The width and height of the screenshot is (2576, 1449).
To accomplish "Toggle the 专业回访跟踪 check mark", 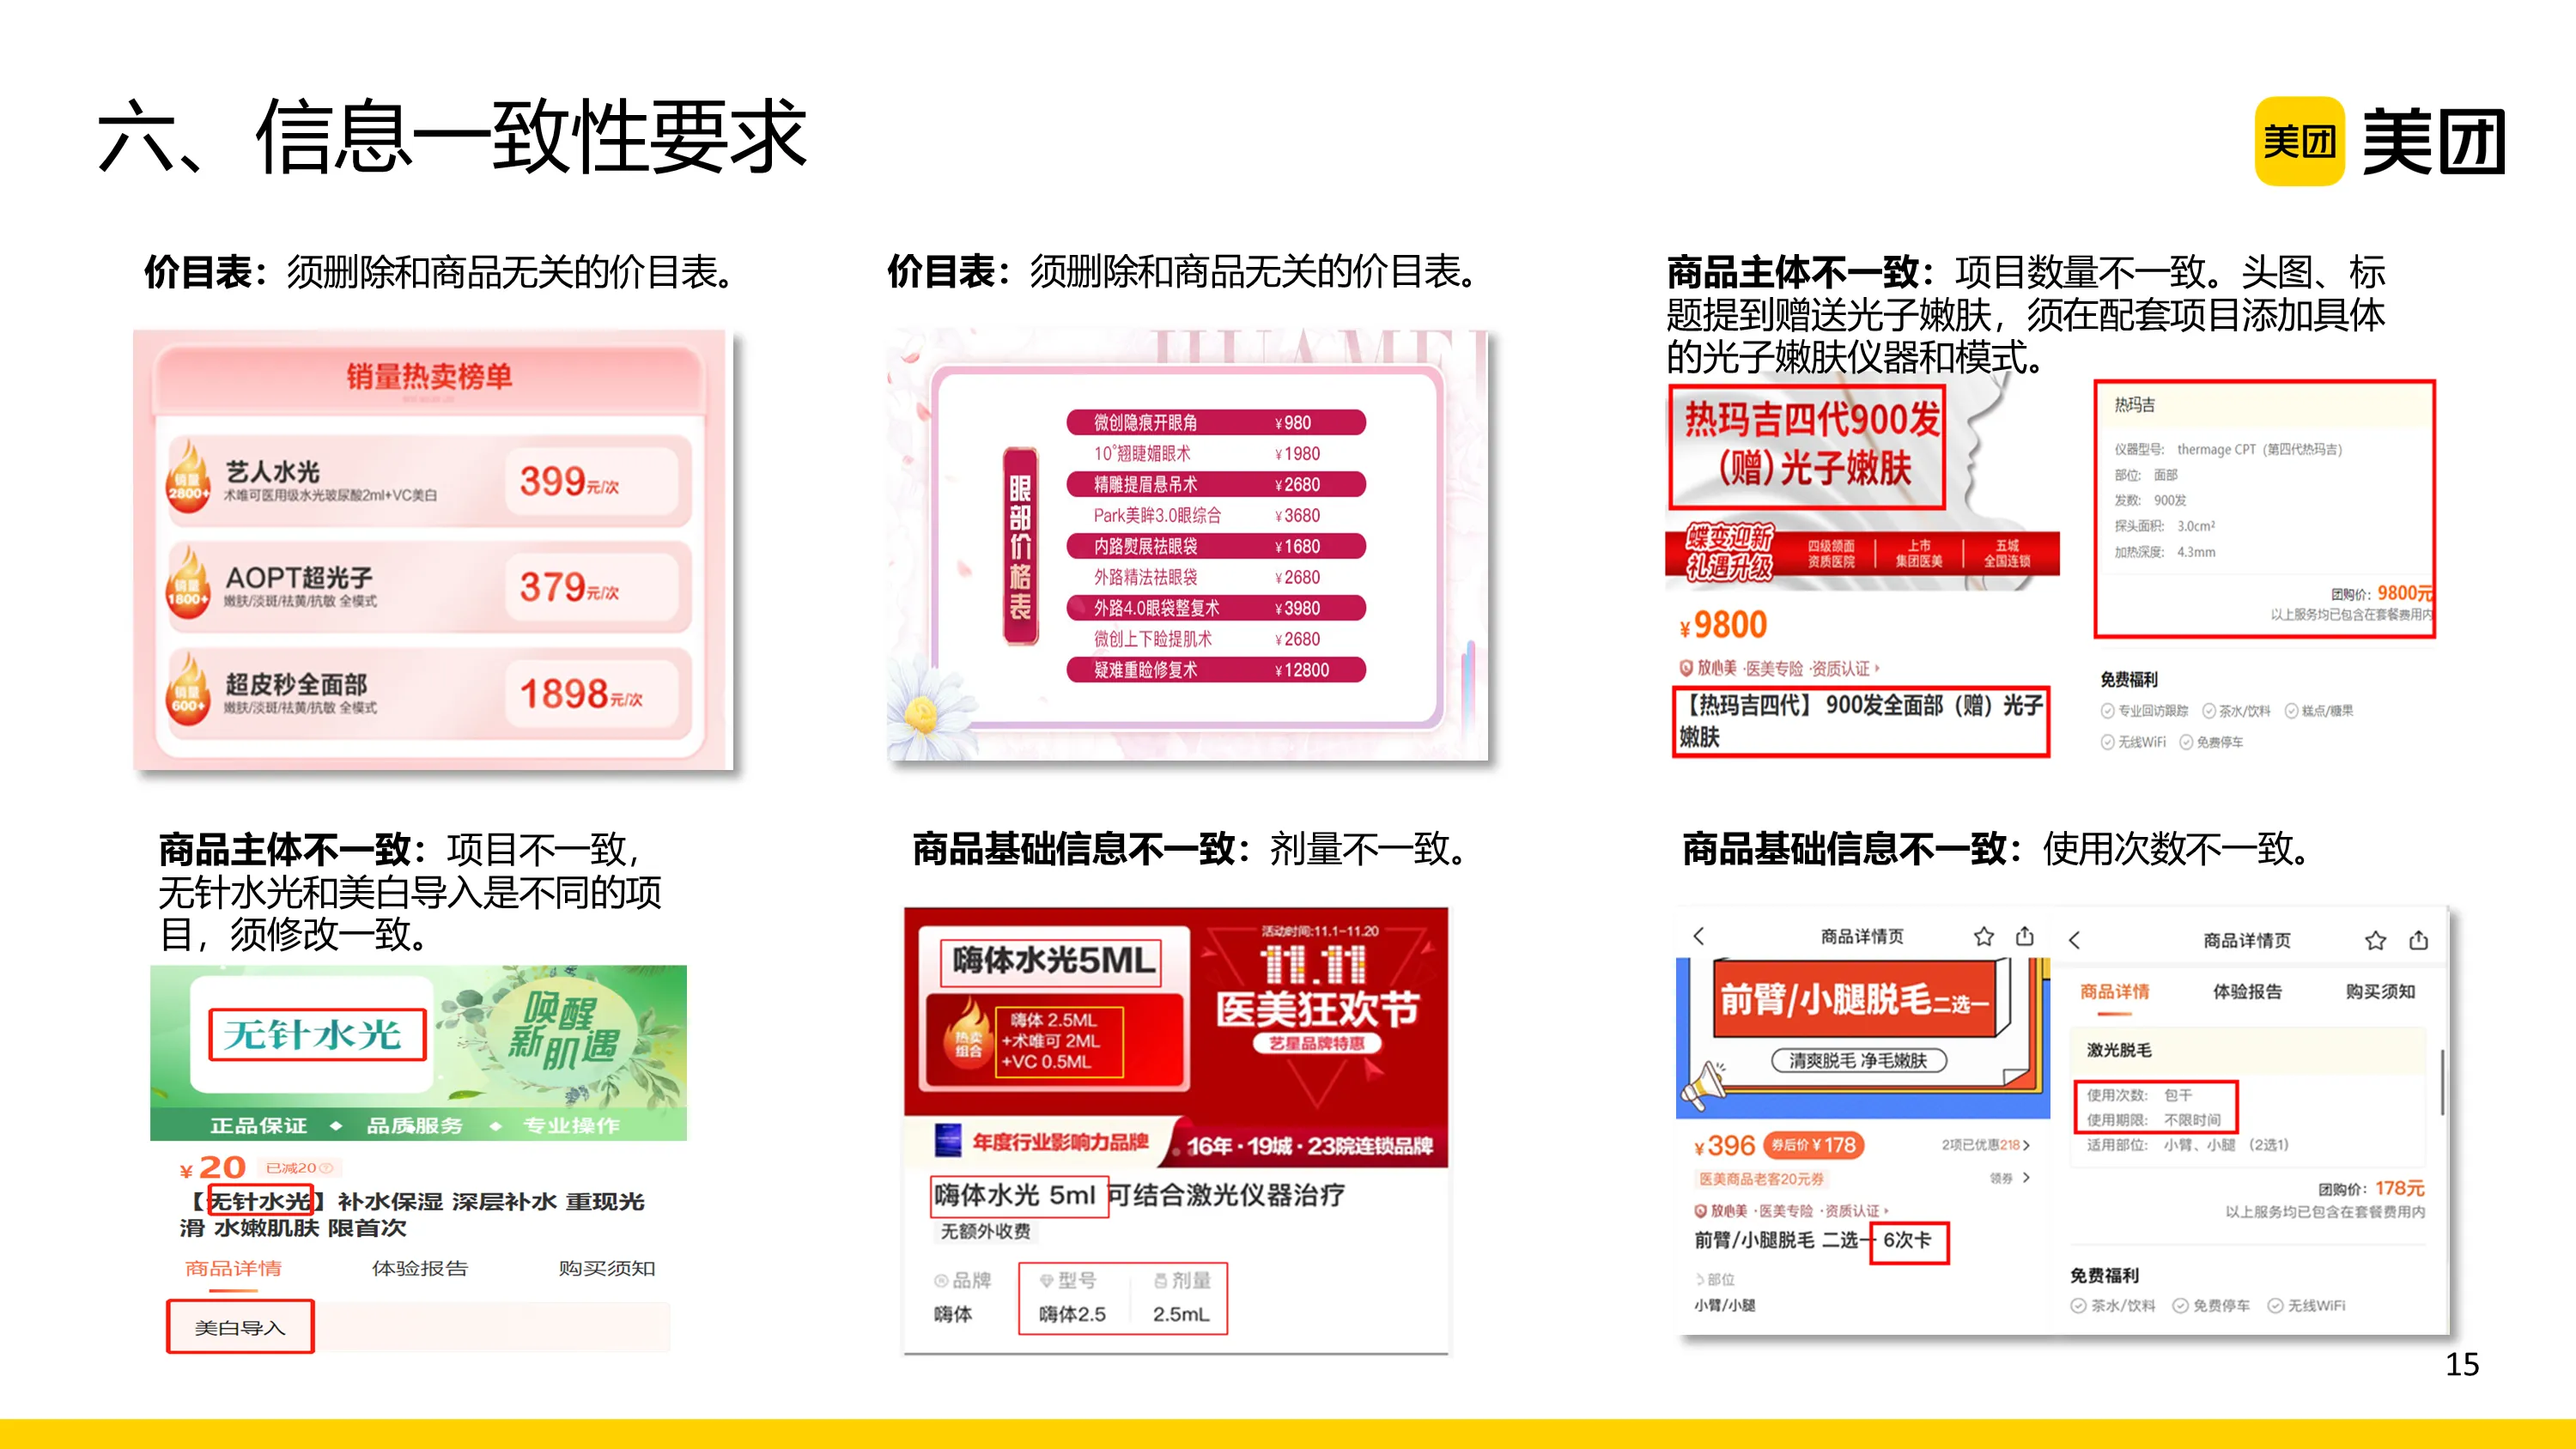I will click(x=2108, y=711).
